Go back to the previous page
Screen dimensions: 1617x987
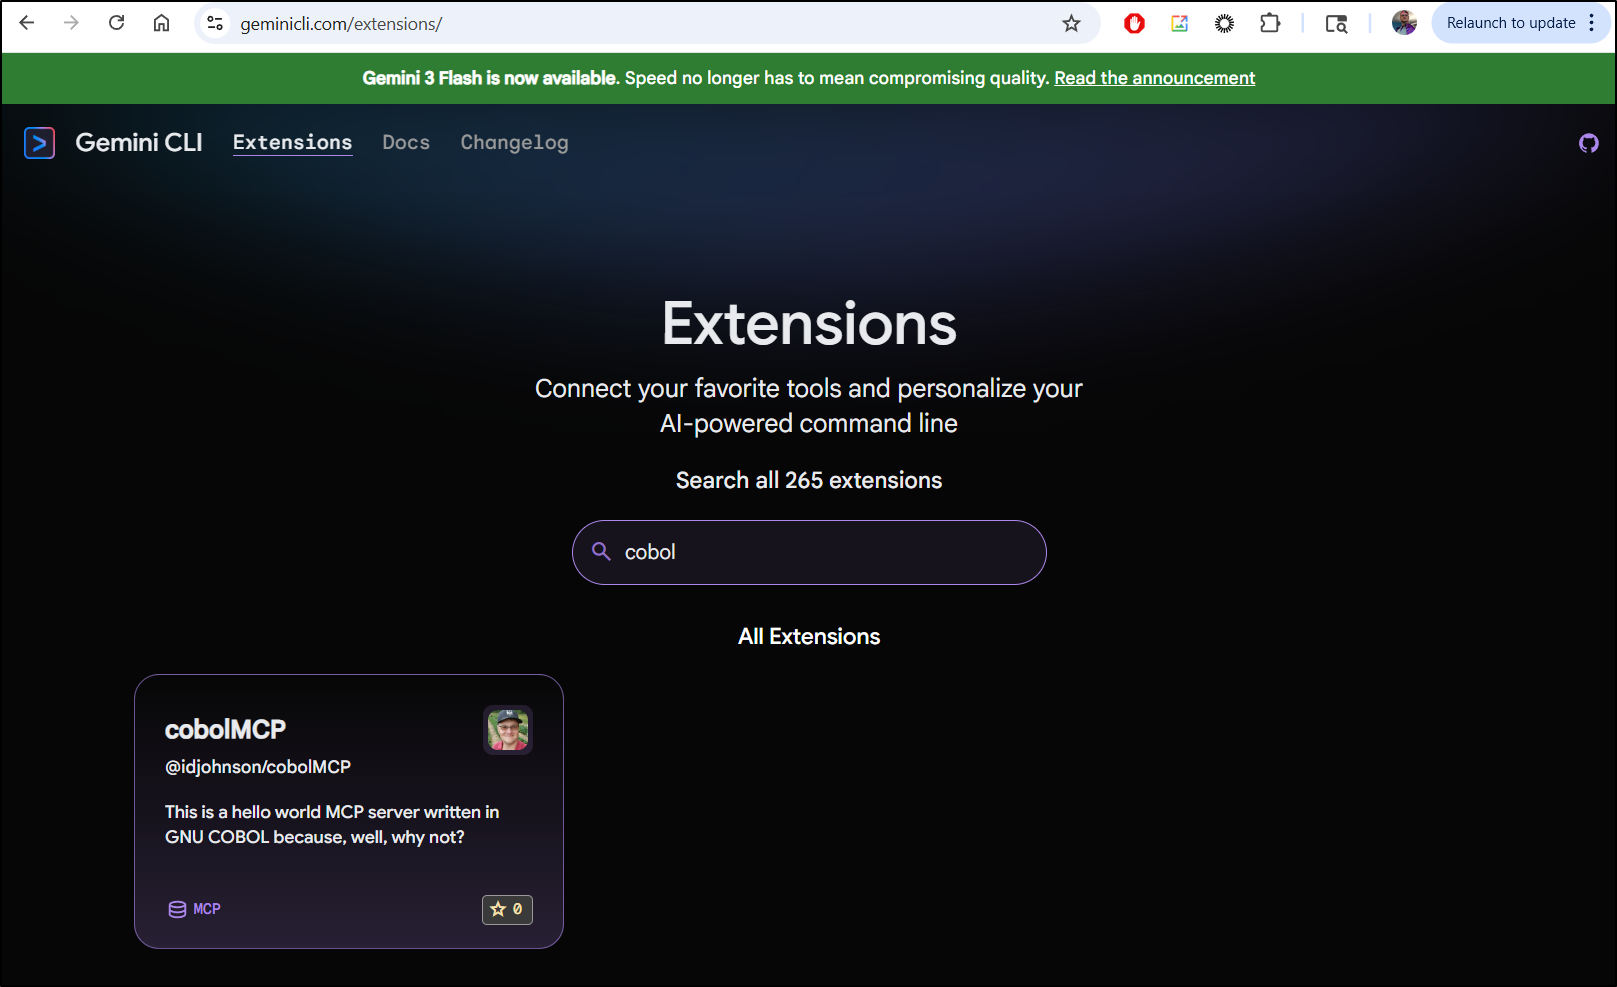[27, 23]
